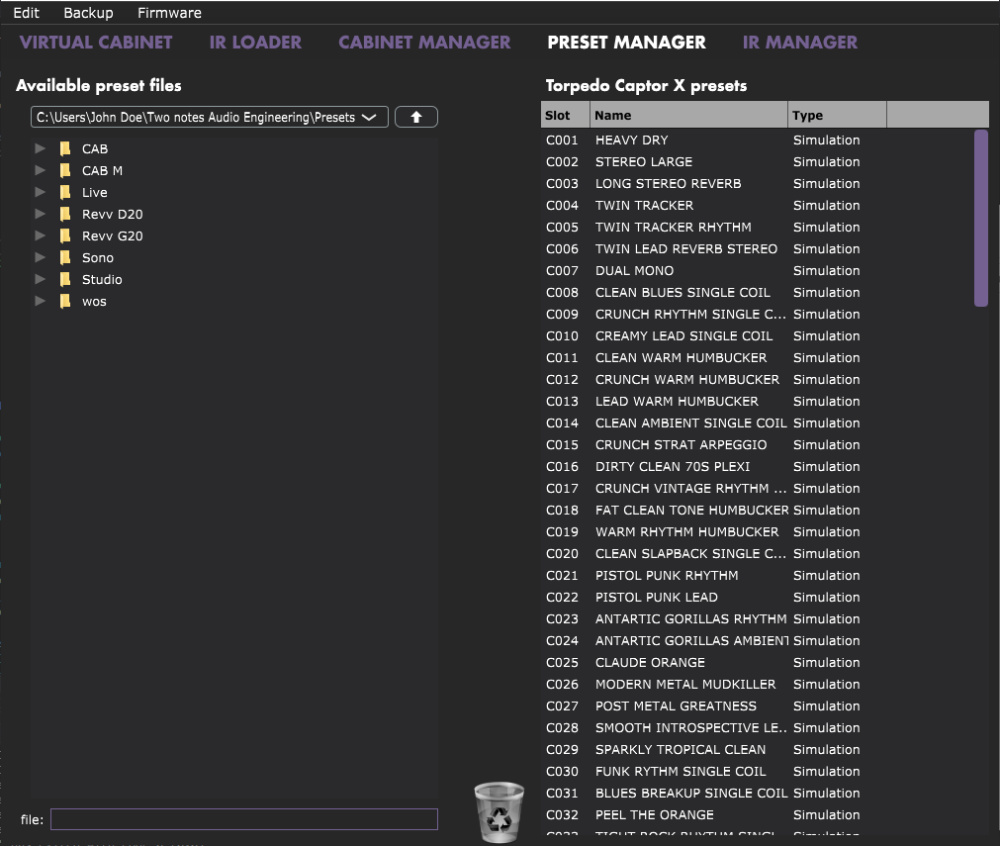
Task: Expand the CAB M folder tree
Action: pyautogui.click(x=40, y=171)
